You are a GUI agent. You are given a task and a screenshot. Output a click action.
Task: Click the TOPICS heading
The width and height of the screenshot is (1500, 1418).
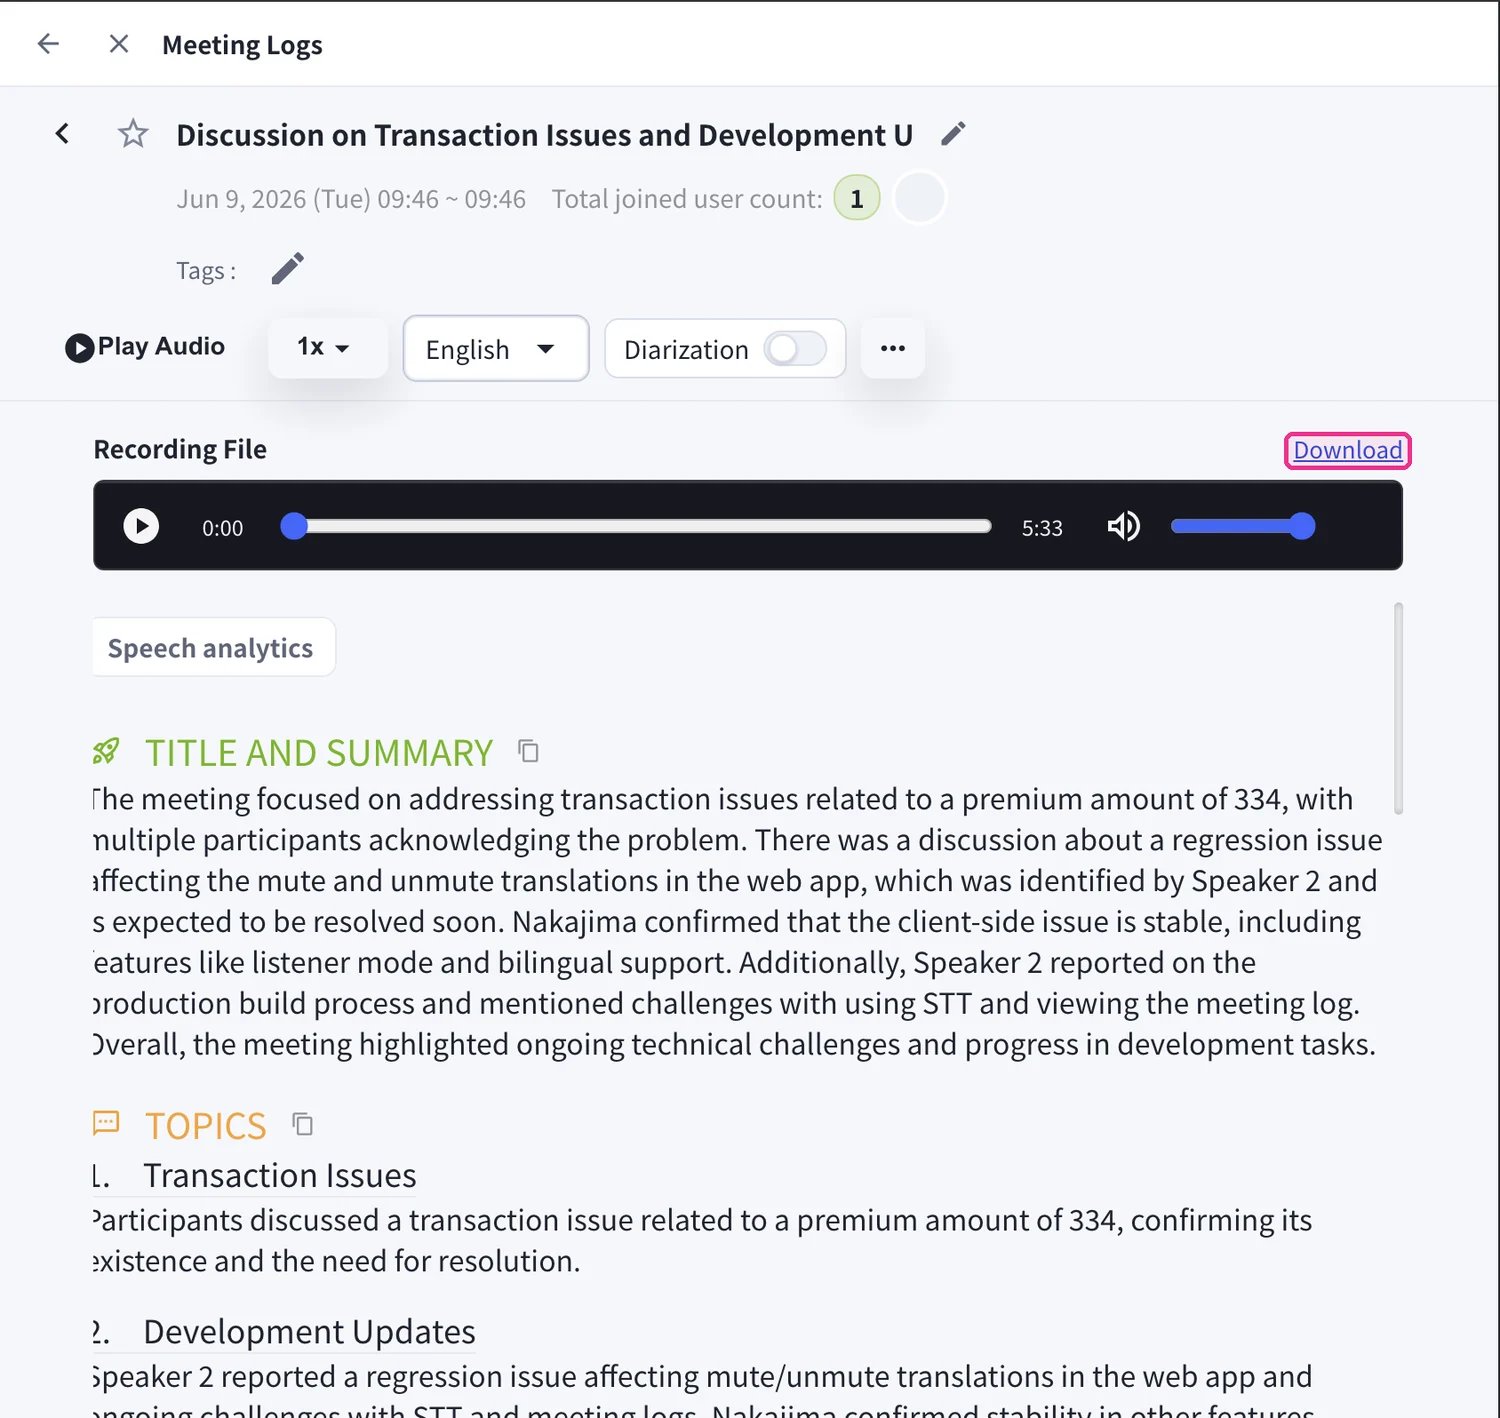click(x=206, y=1126)
